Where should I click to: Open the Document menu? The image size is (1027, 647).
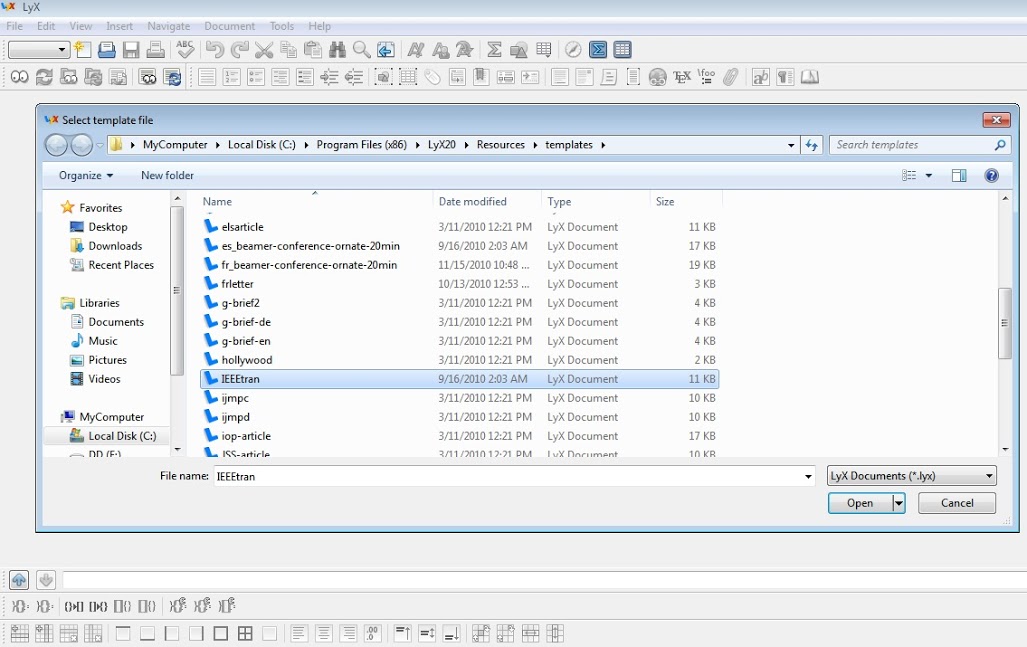tap(229, 26)
